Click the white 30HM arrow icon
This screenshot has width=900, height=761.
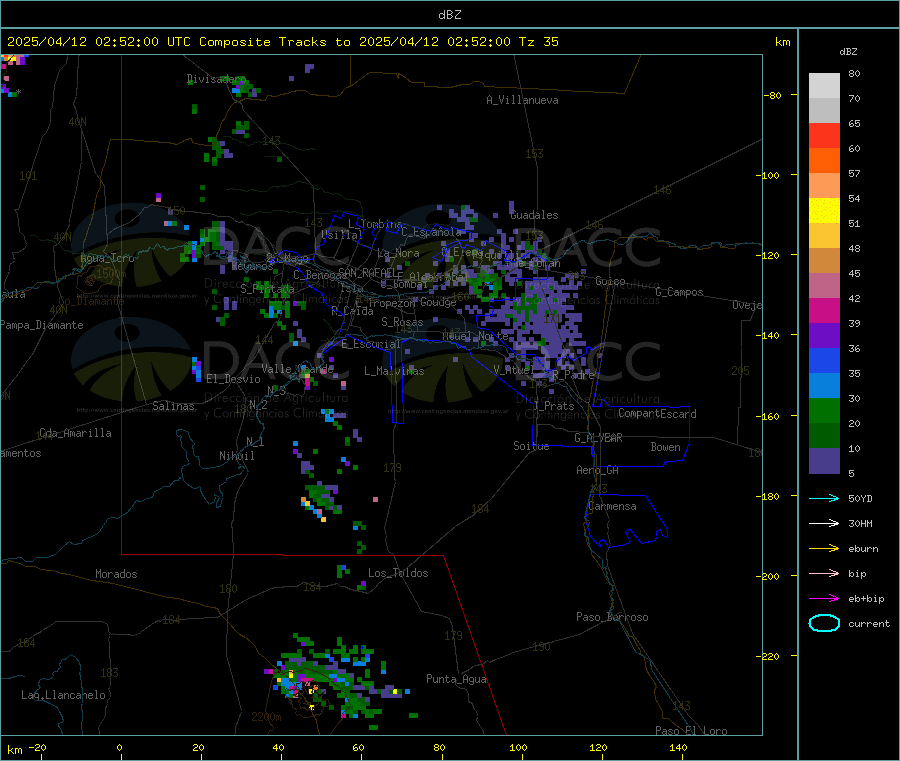tap(824, 523)
